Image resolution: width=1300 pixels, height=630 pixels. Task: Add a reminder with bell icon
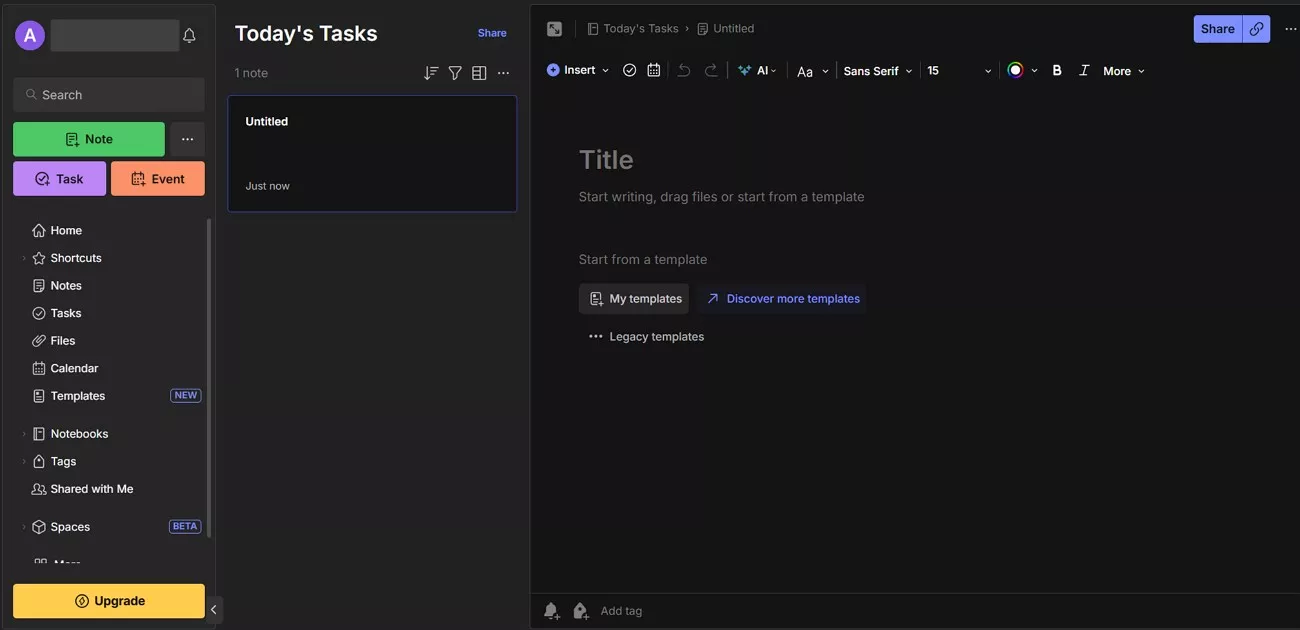click(x=551, y=611)
